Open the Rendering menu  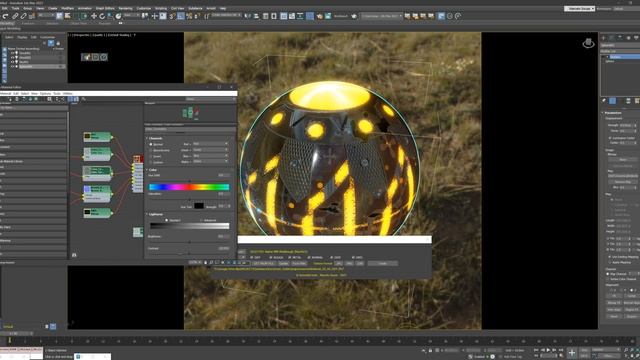125,8
